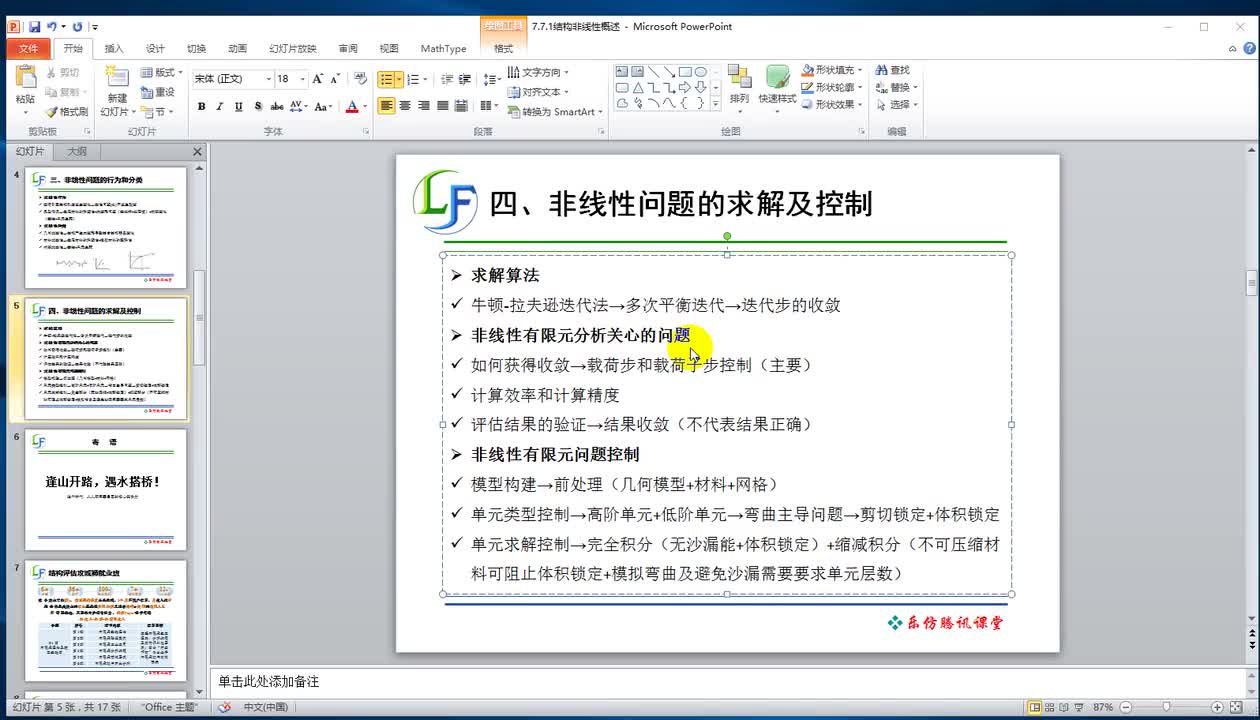The image size is (1260, 720).
Task: Switch to Insert (插入) tab
Action: click(114, 48)
